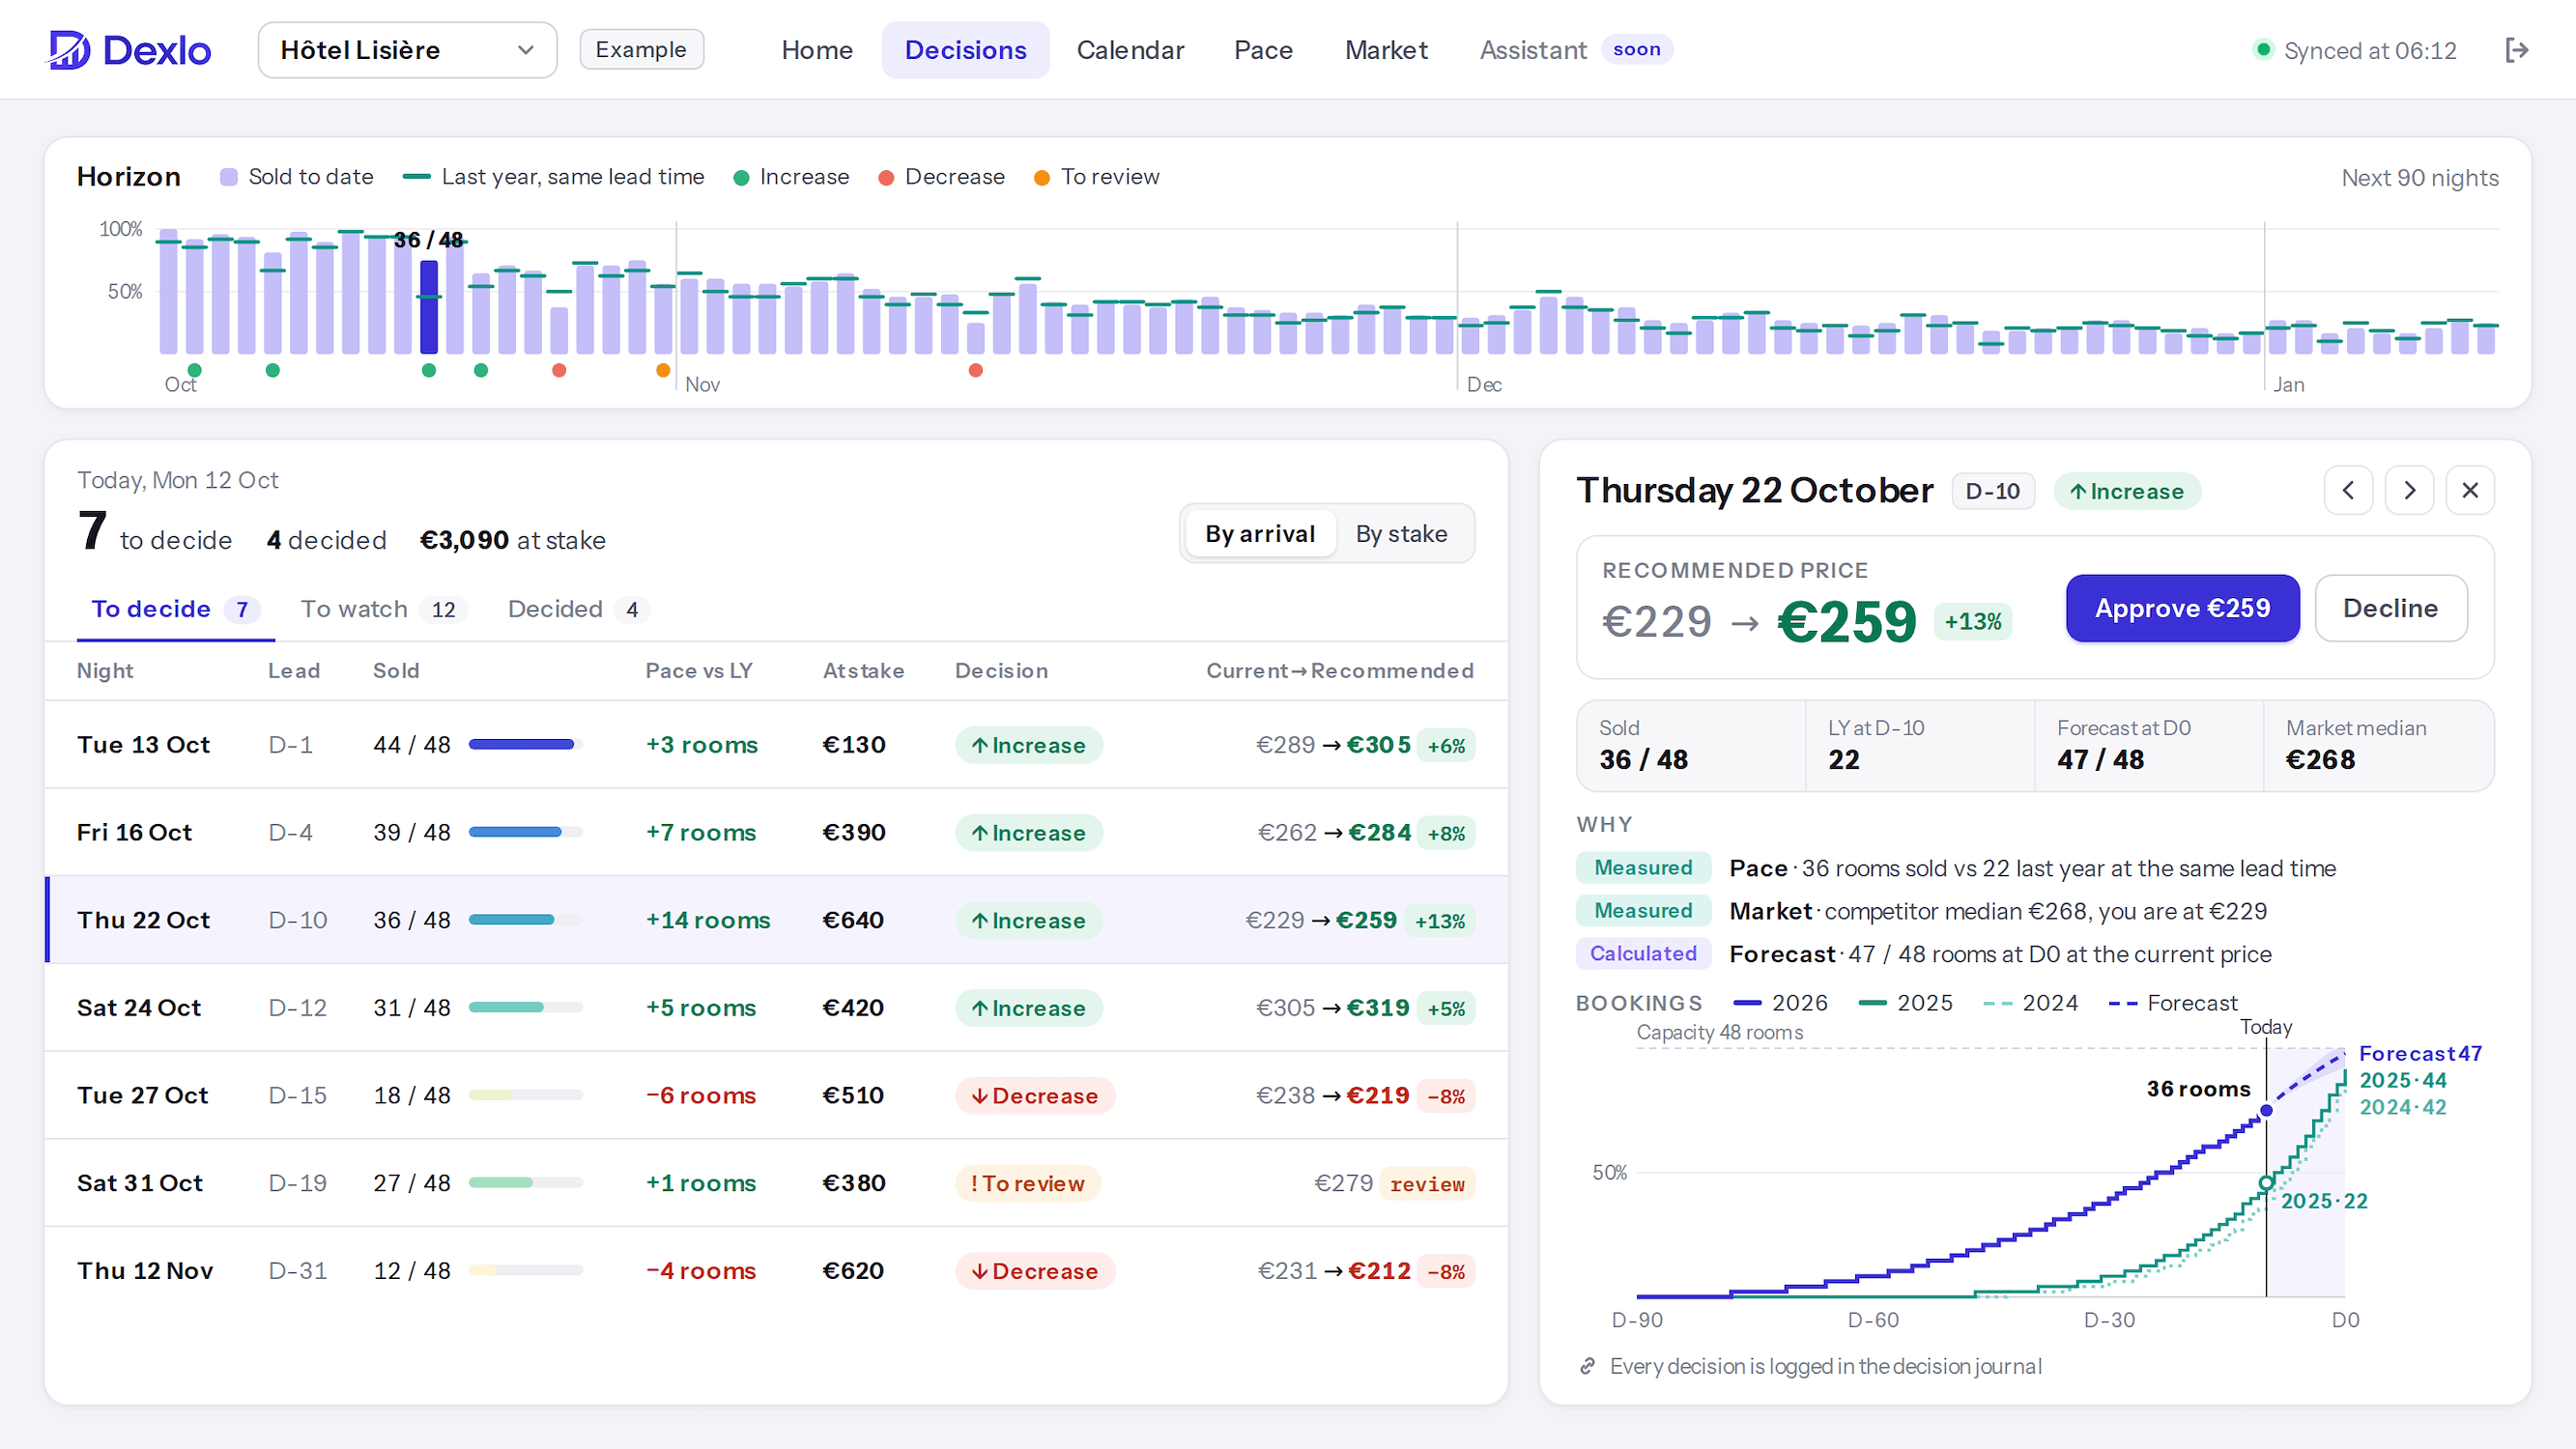Open the Home page

(x=817, y=50)
